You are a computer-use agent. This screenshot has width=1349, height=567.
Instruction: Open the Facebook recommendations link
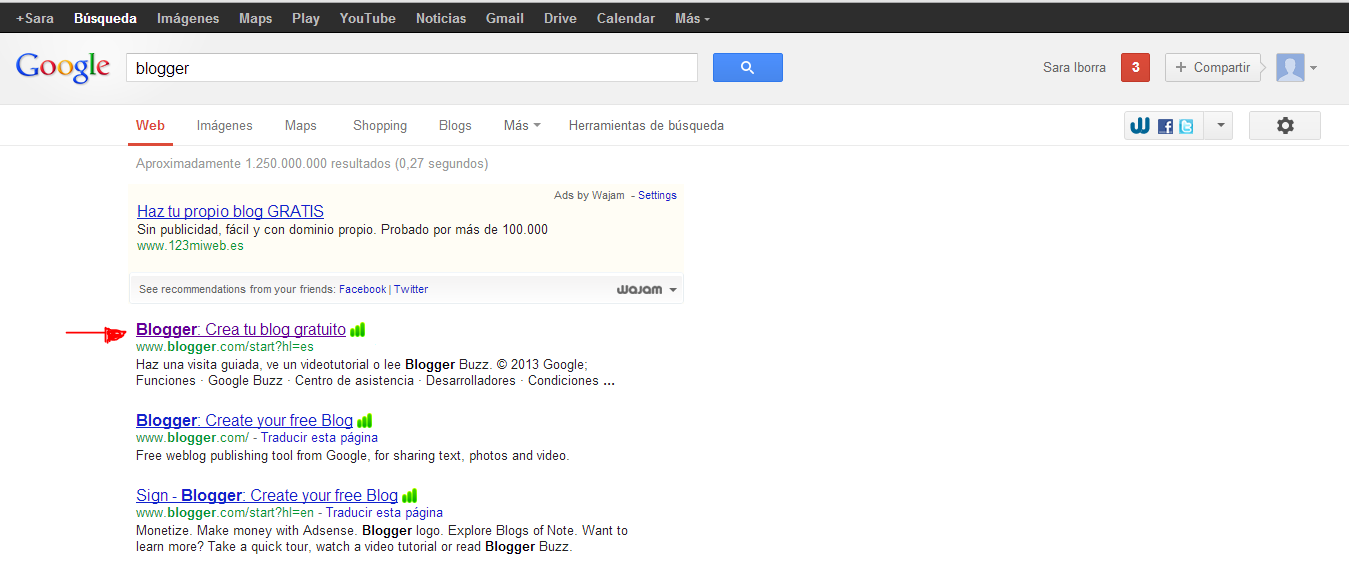pos(362,289)
